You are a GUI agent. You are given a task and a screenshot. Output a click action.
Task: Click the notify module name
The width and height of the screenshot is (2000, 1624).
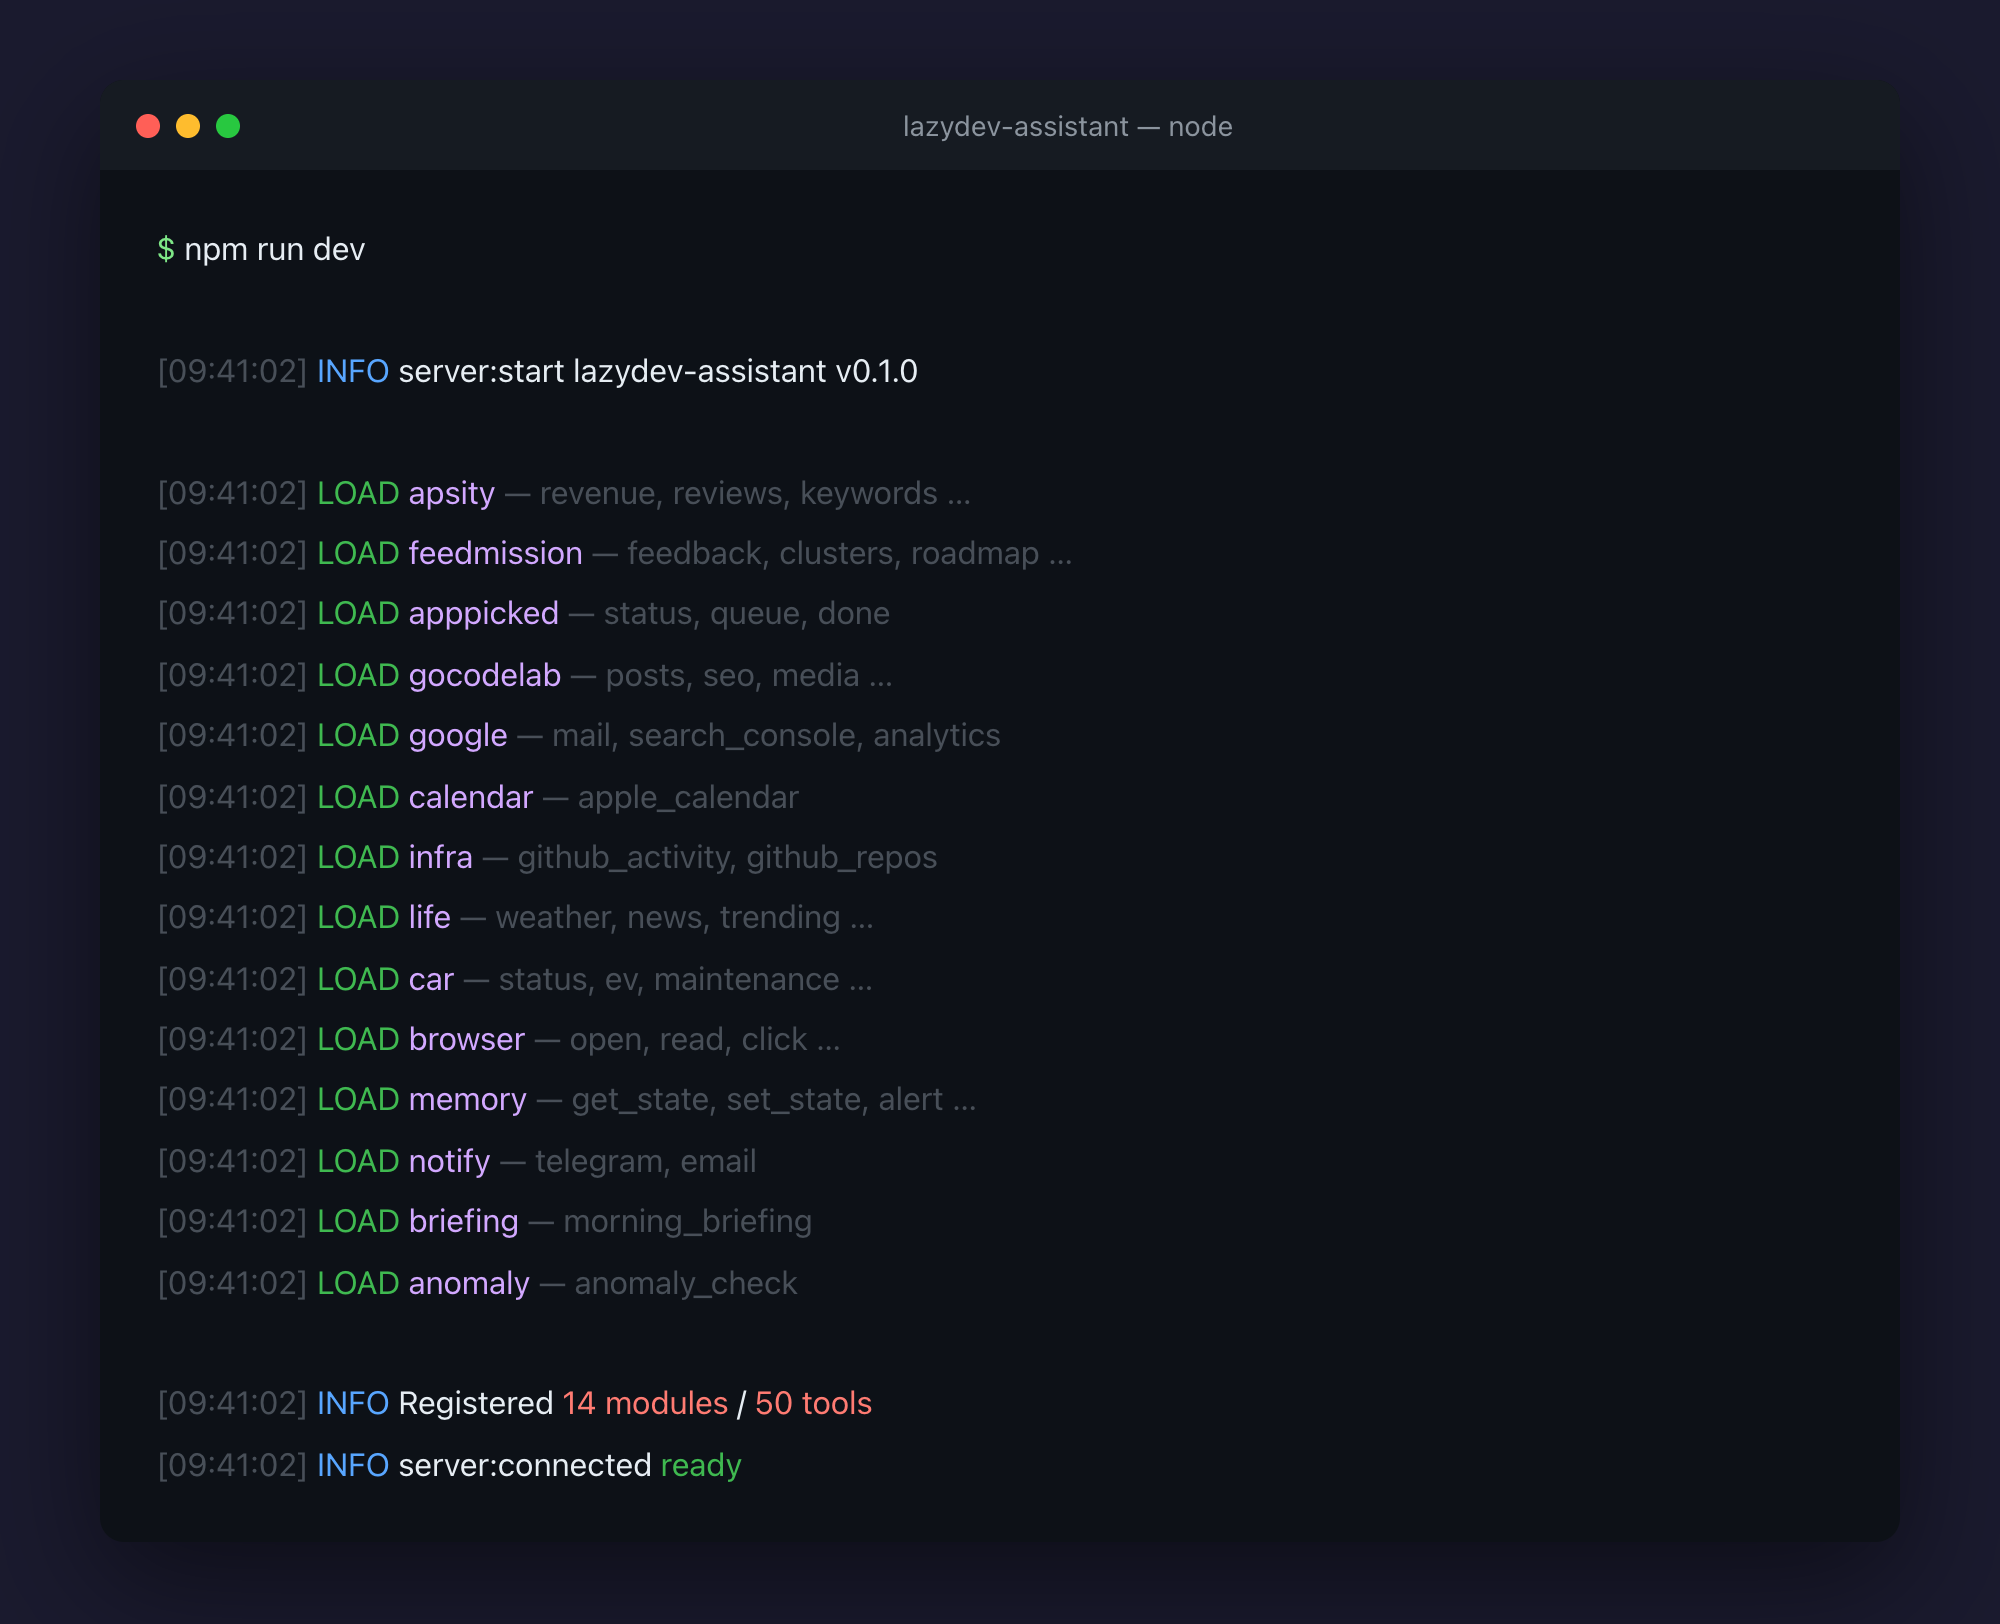point(449,1161)
